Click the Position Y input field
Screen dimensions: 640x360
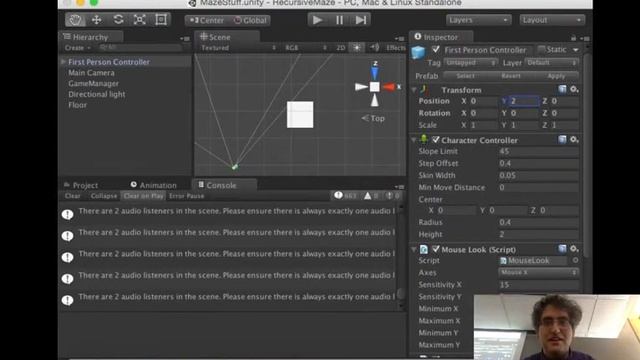(524, 101)
